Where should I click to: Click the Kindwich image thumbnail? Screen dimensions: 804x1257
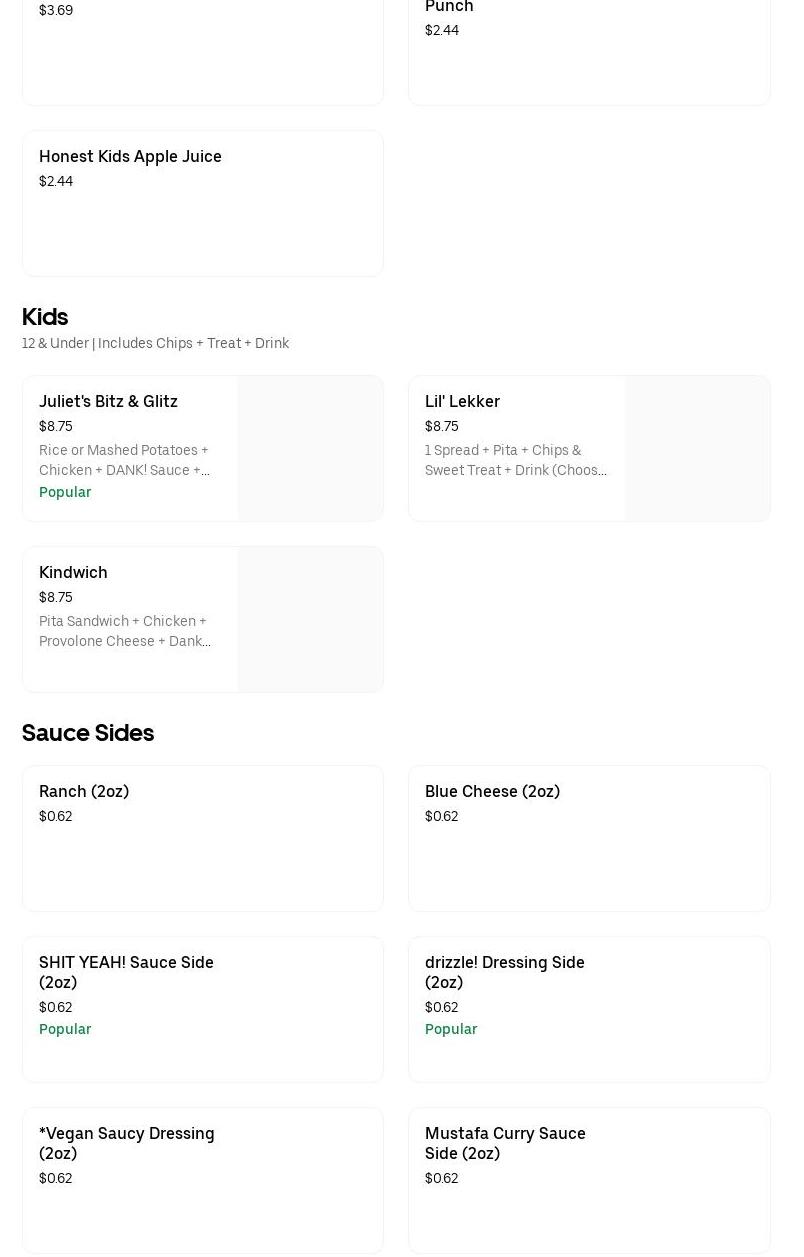point(310,620)
